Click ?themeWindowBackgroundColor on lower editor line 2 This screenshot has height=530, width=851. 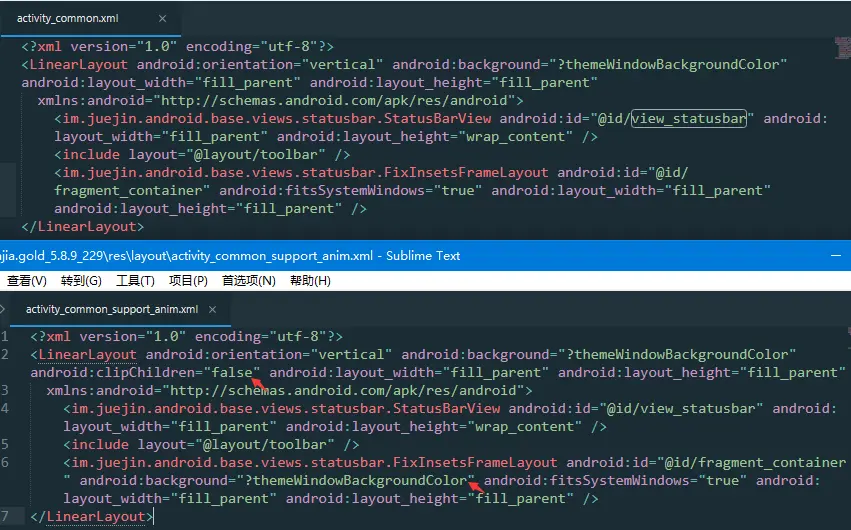[x=677, y=354]
